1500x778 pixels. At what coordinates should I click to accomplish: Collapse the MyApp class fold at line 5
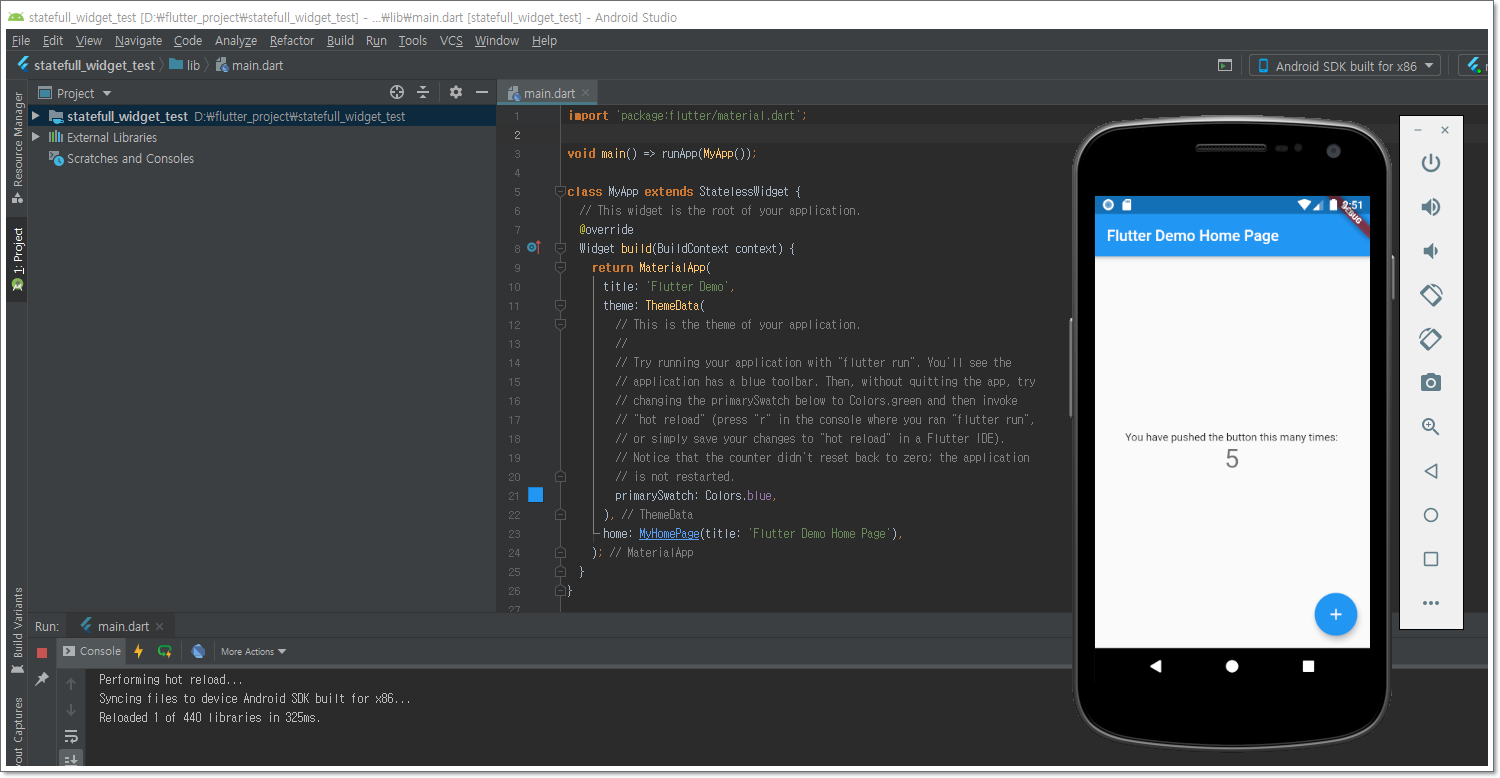click(560, 191)
